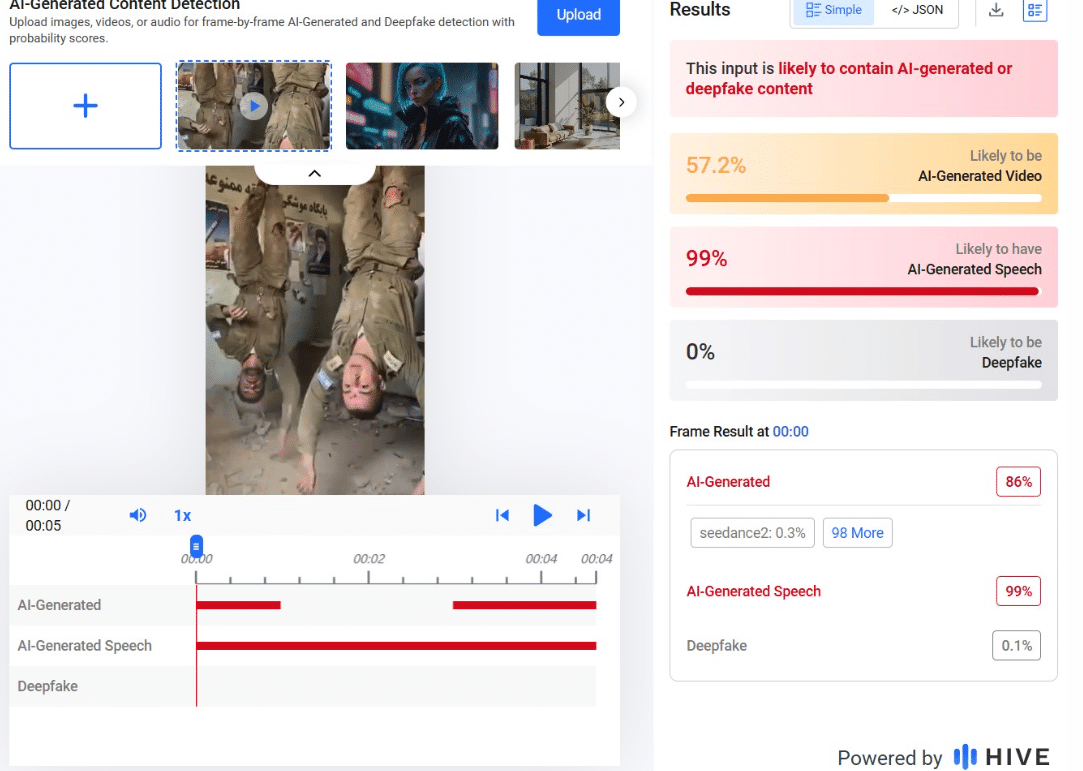Click the Upload button
The height and width of the screenshot is (771, 1083).
578,15
